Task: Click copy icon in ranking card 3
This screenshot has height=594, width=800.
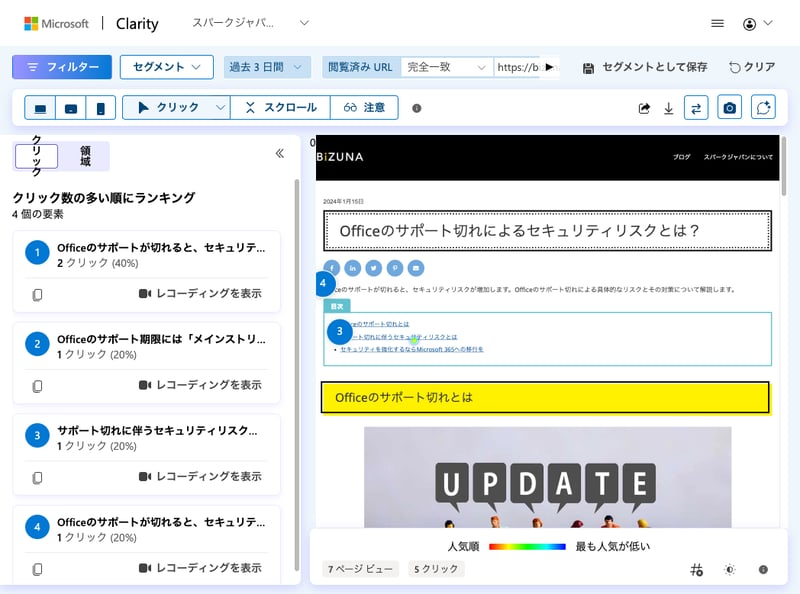Action: pyautogui.click(x=37, y=477)
